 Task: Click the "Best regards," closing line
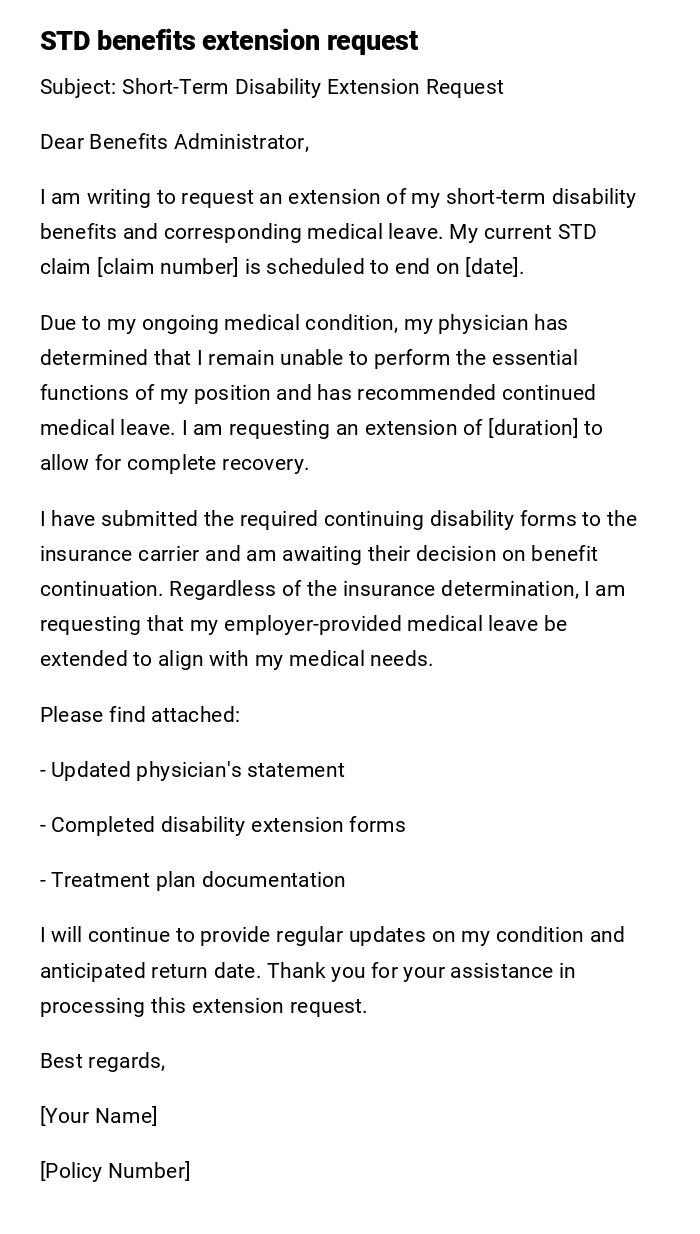[102, 1061]
